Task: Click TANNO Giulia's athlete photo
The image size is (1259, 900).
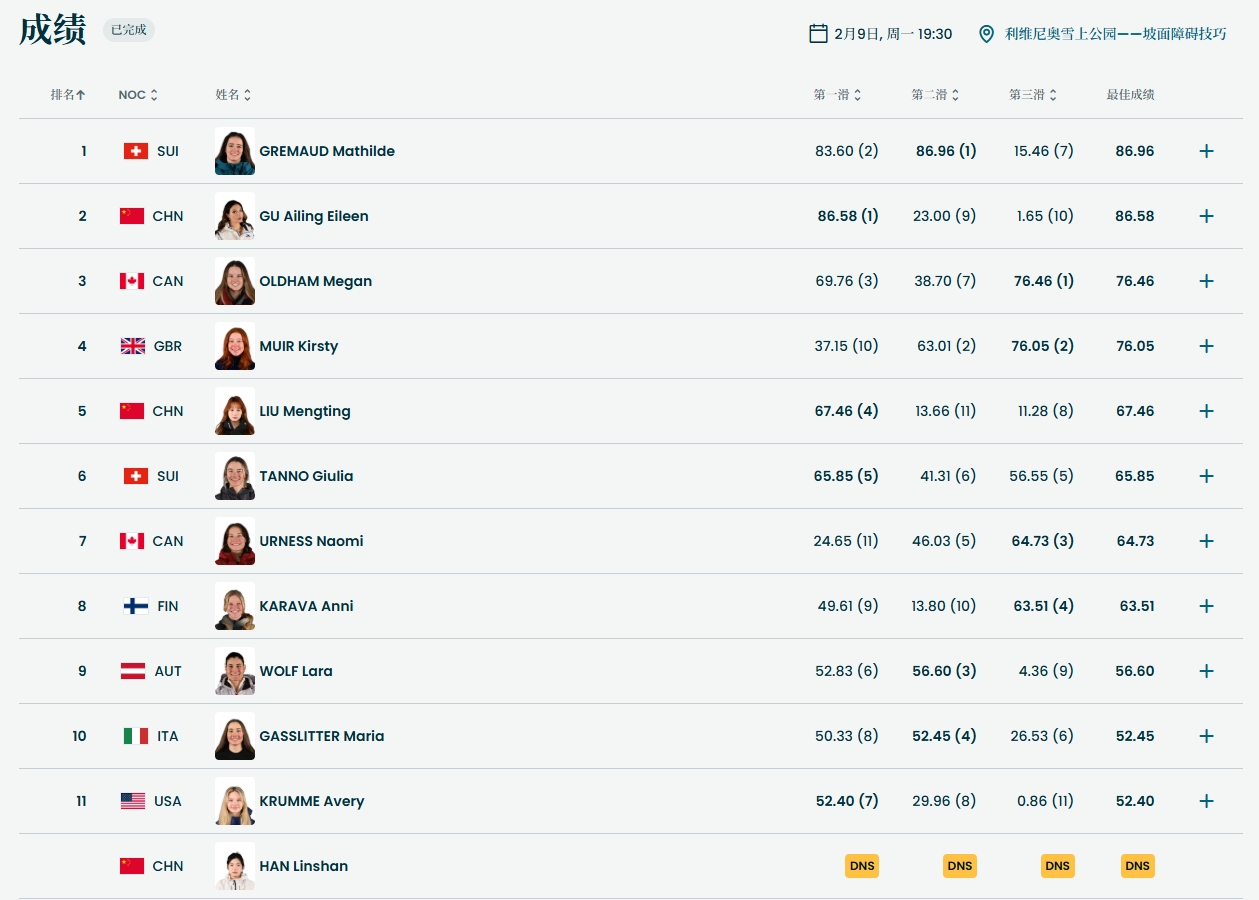Action: [234, 476]
